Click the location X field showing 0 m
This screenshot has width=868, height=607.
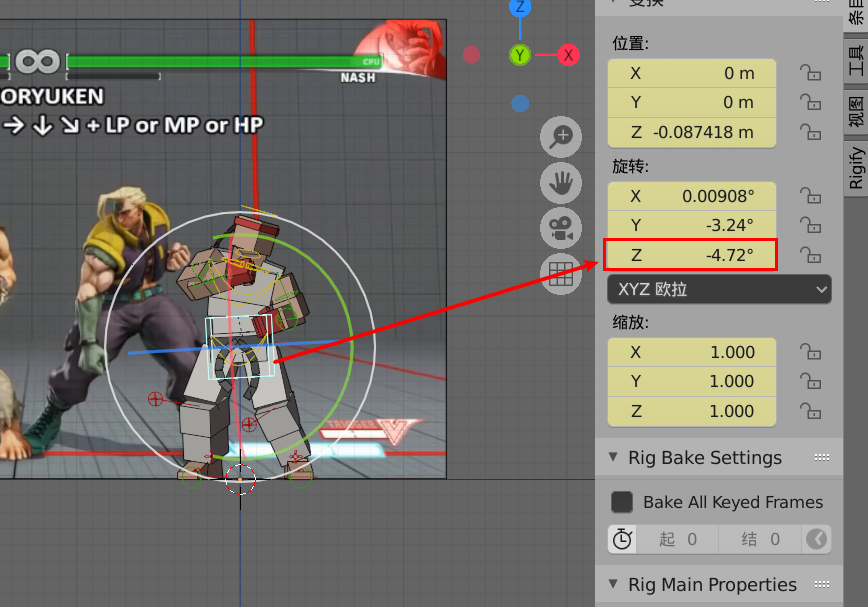pos(692,73)
